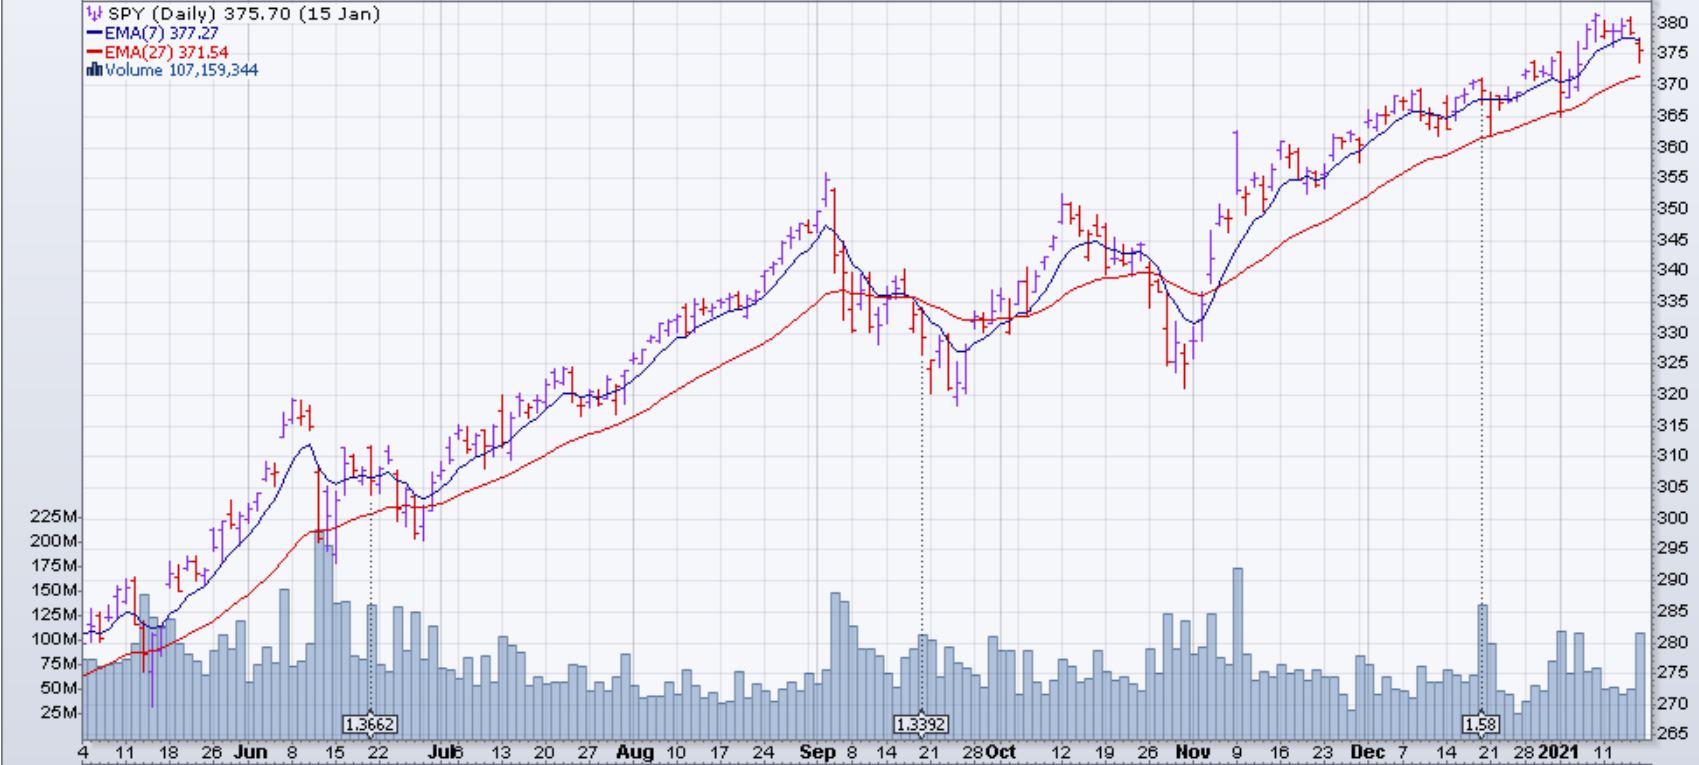Select the 1.58 dividend marker
The image size is (1699, 765).
(x=1480, y=724)
